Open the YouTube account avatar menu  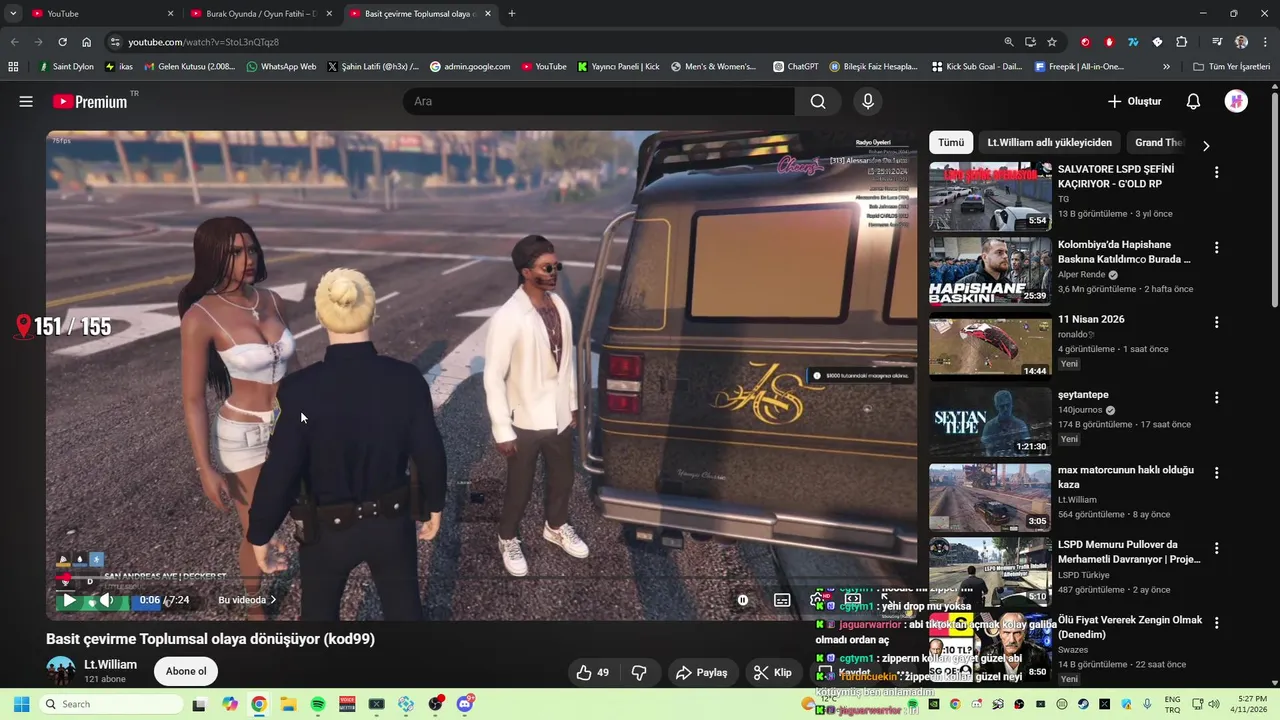click(1236, 101)
